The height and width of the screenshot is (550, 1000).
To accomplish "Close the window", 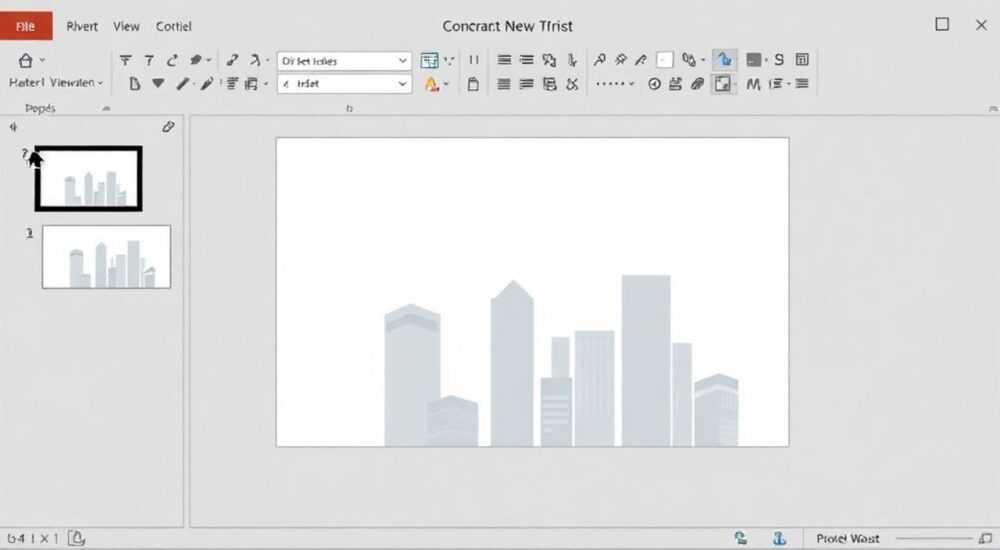I will click(982, 25).
